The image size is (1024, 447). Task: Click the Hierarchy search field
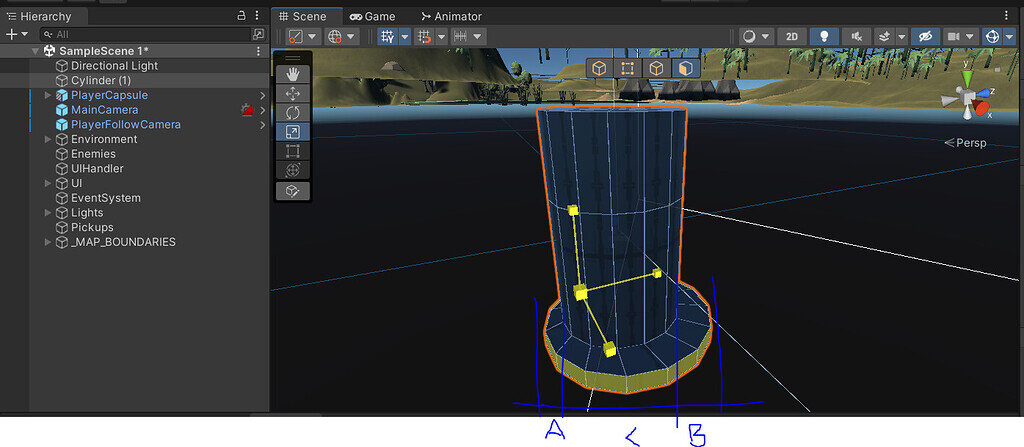pyautogui.click(x=150, y=34)
